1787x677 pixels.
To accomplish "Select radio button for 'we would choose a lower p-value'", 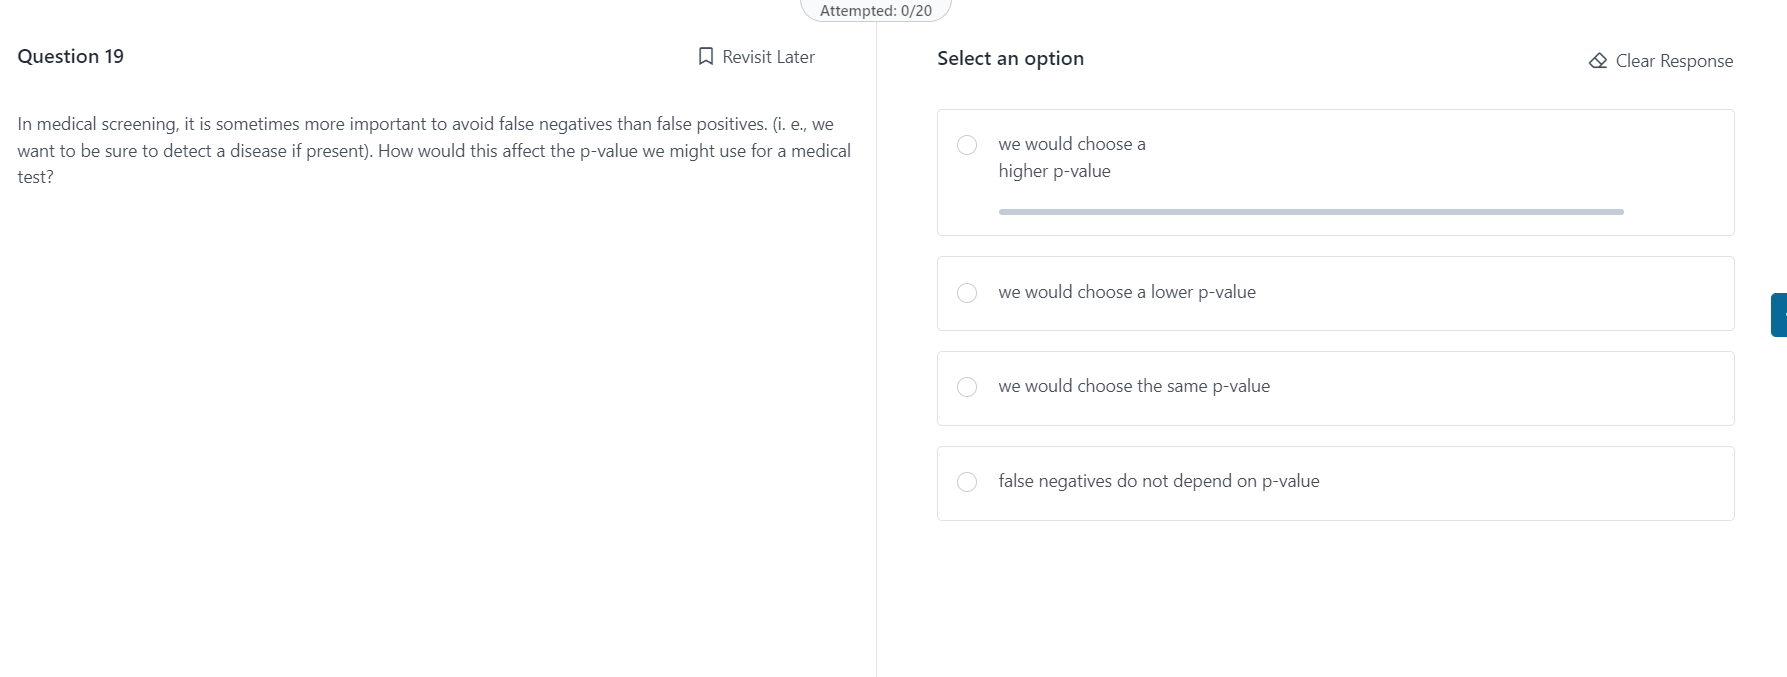I will click(x=967, y=292).
